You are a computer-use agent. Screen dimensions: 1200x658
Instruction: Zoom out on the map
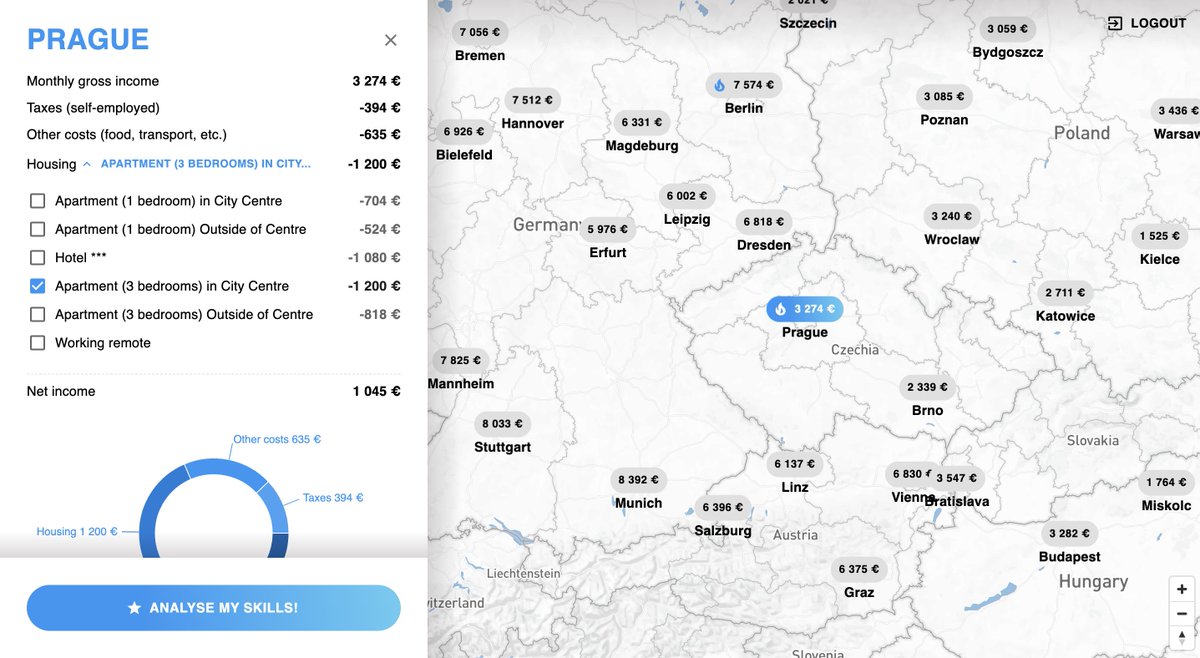click(x=1182, y=613)
